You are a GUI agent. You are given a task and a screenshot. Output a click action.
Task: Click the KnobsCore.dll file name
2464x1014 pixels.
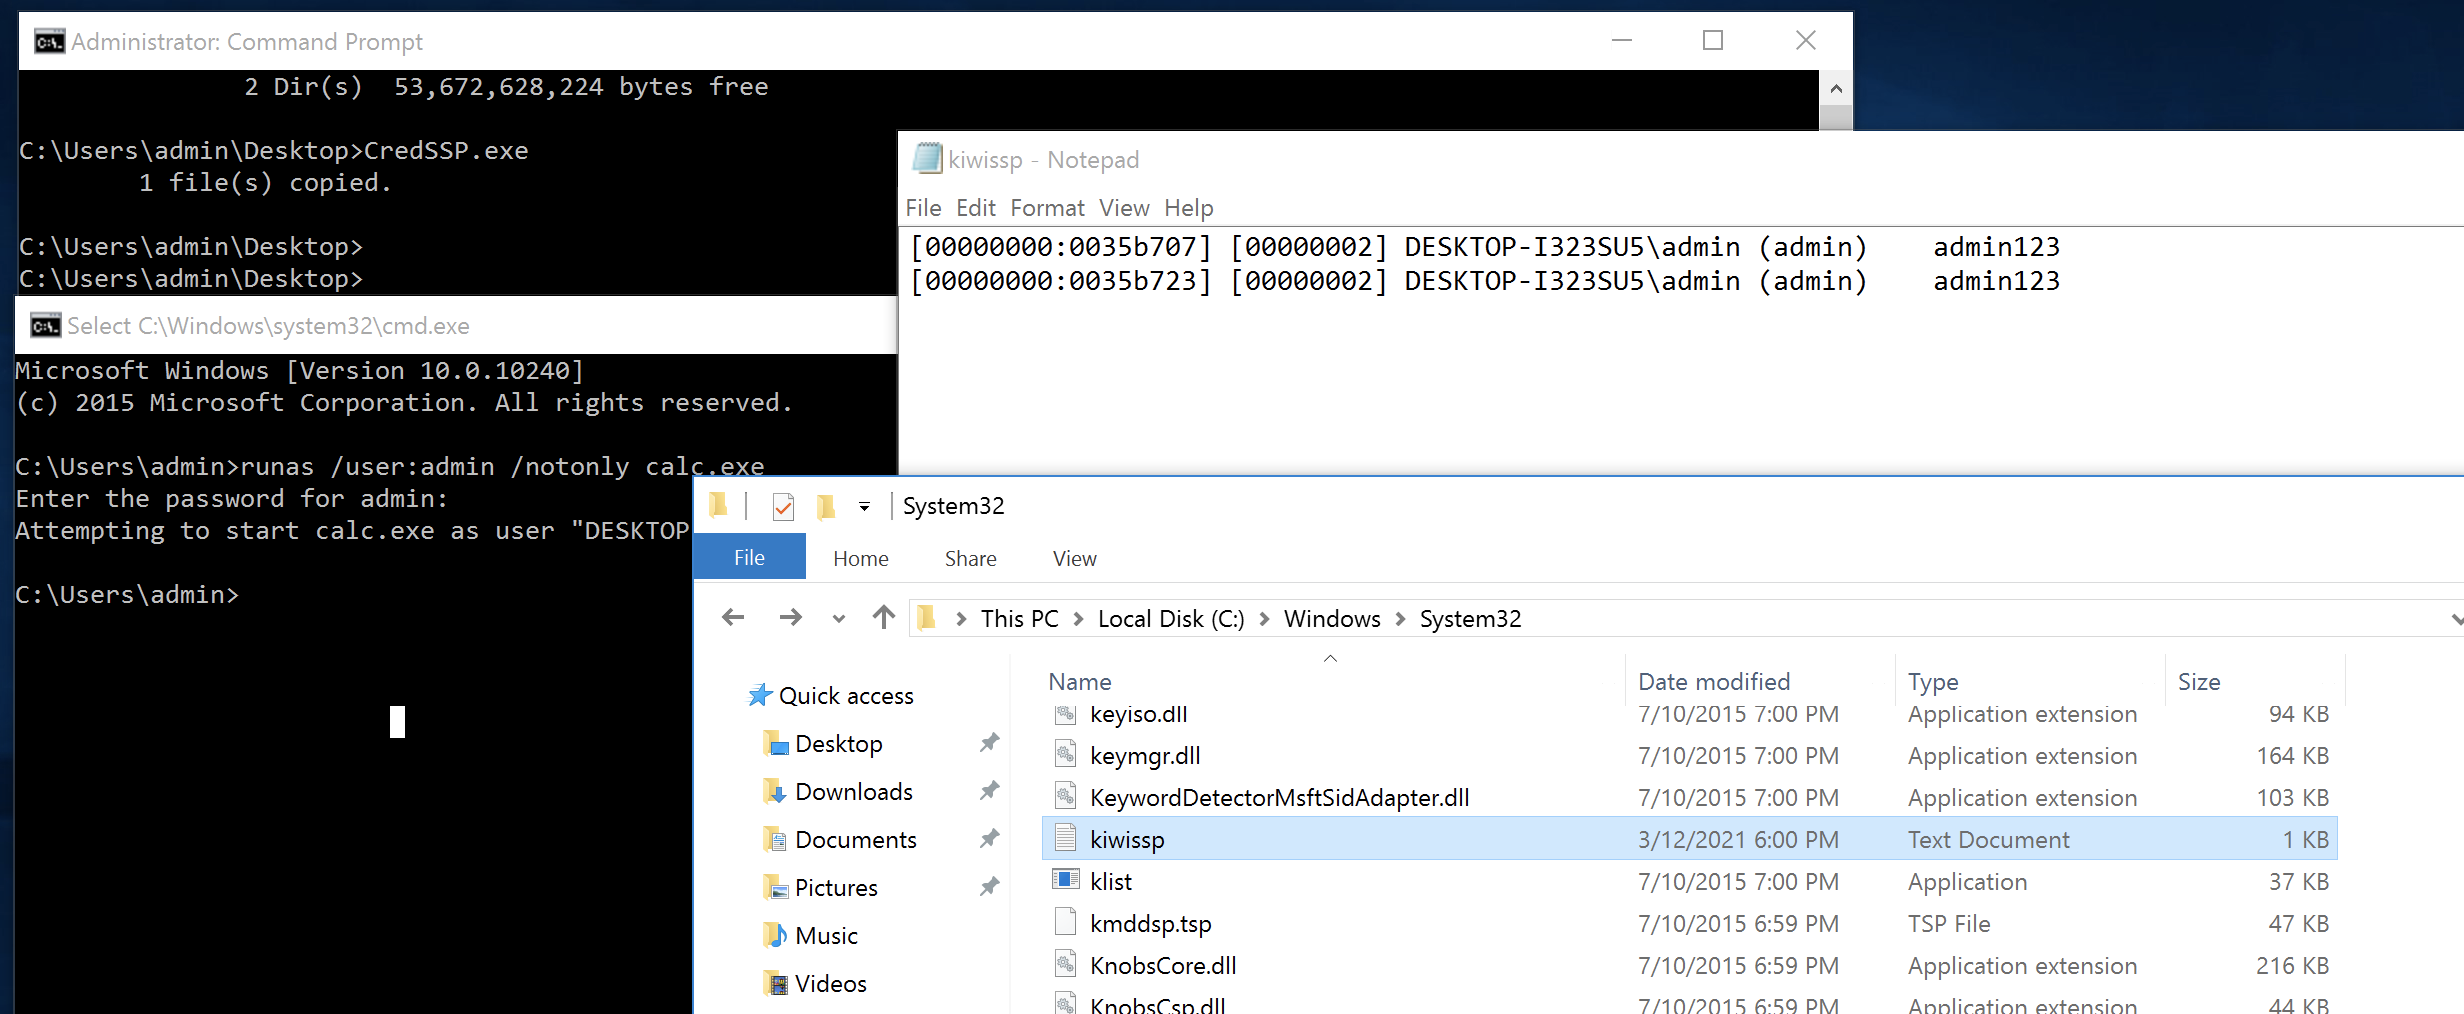click(x=1163, y=966)
